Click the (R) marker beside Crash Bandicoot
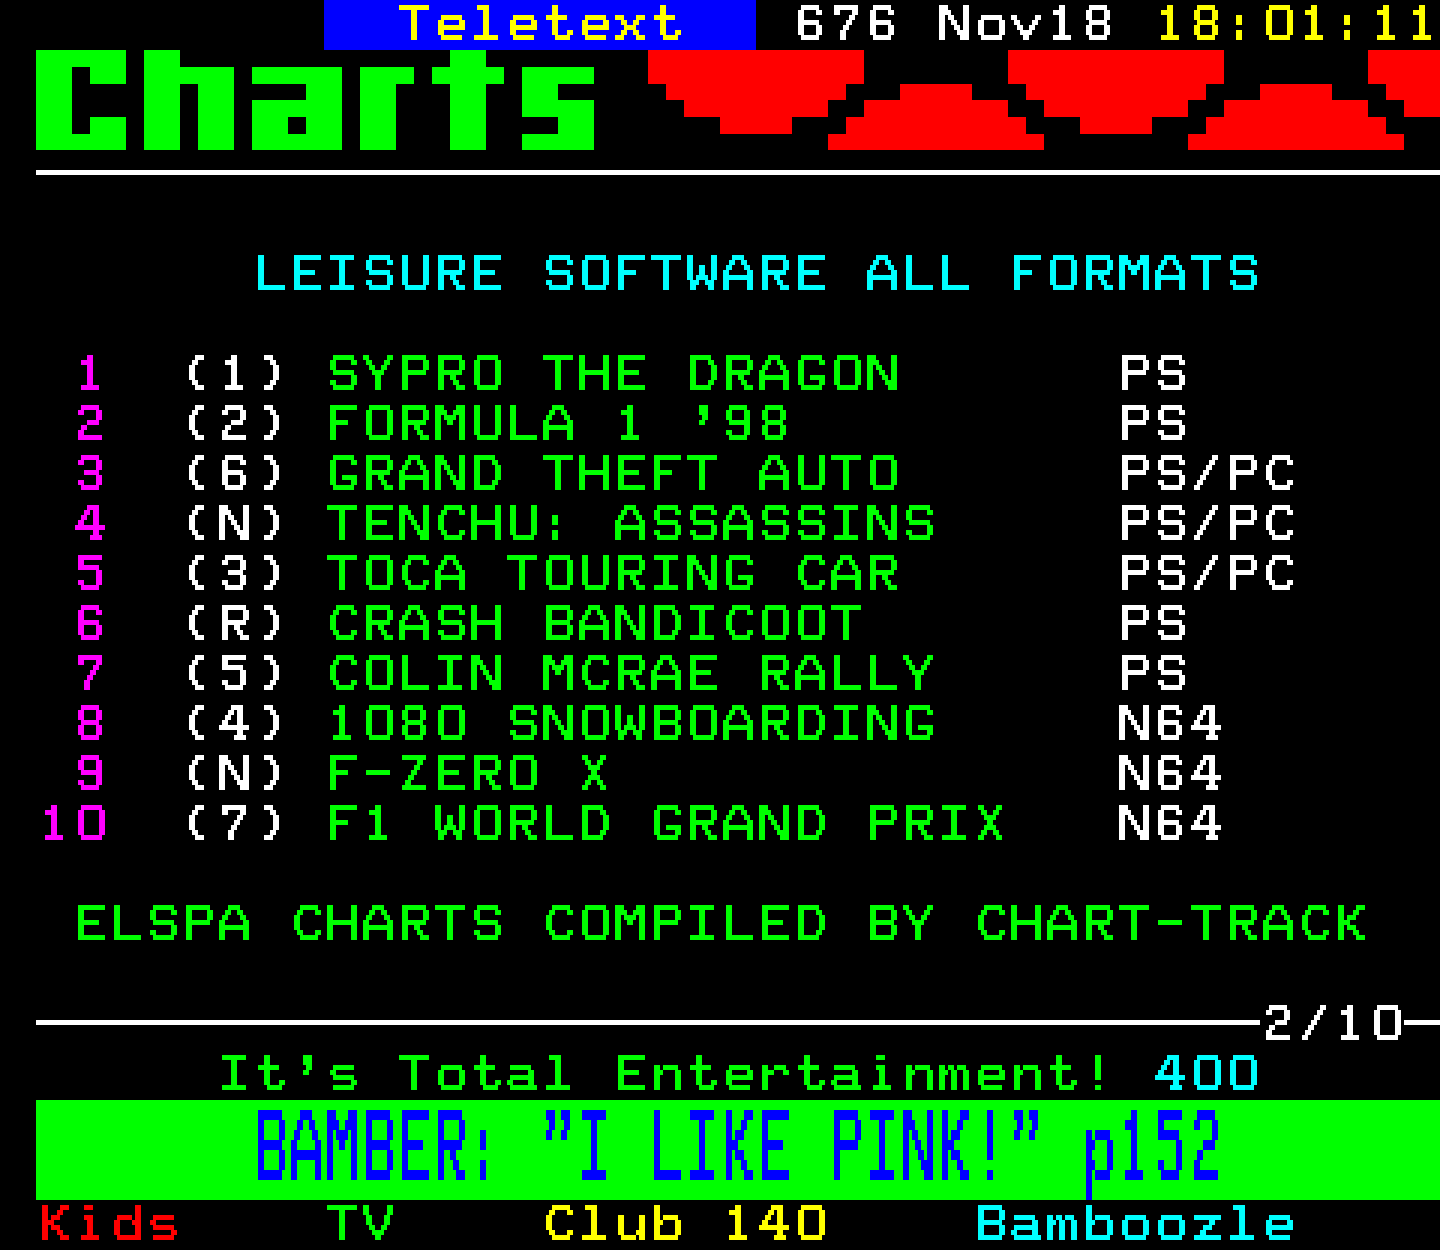Viewport: 1440px width, 1250px height. pos(235,624)
